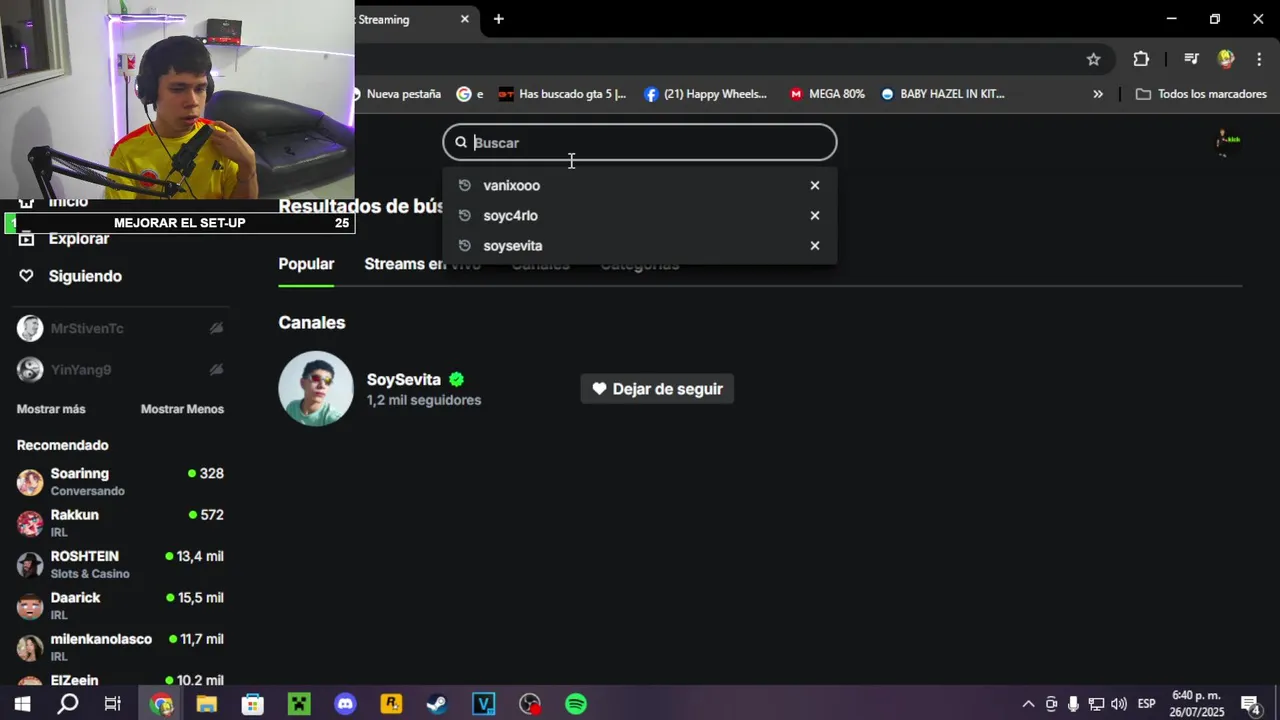Open the Todos los marcadores folder
This screenshot has height=720, width=1280.
coord(1201,94)
